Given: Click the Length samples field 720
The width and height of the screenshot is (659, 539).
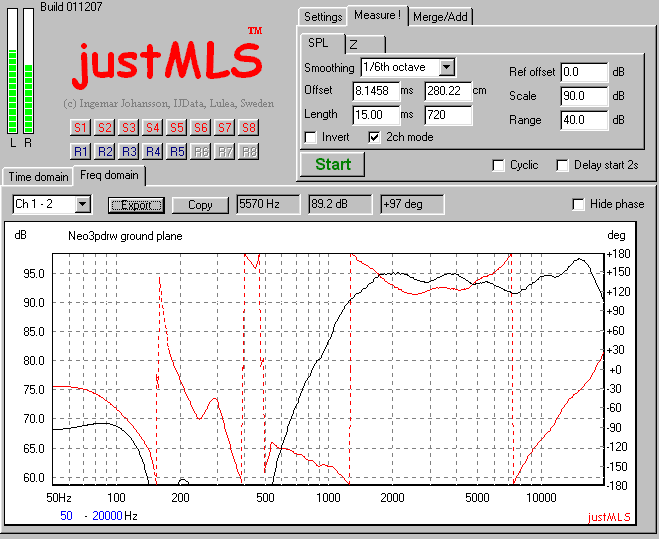Looking at the screenshot, I should [448, 115].
